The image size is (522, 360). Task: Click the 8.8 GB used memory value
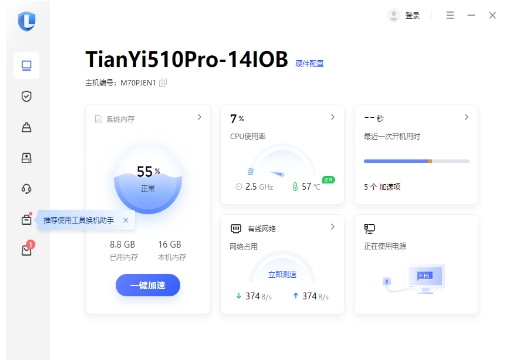pyautogui.click(x=122, y=245)
